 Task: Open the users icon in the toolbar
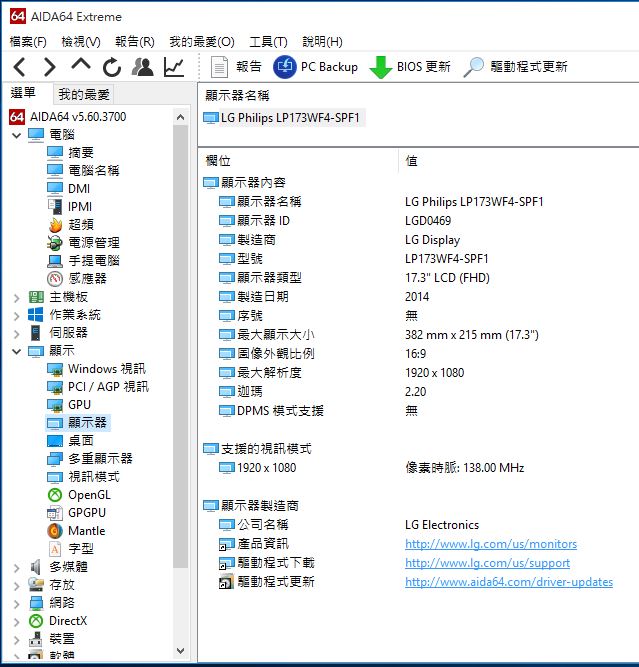(x=143, y=67)
